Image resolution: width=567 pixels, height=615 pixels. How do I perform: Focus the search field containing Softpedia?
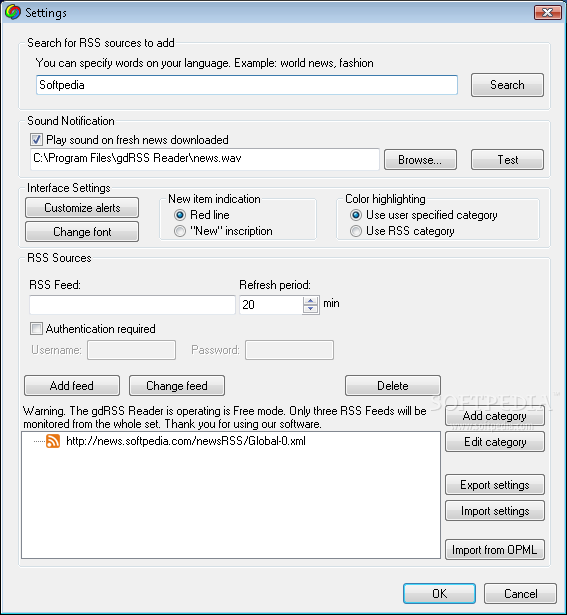[247, 85]
